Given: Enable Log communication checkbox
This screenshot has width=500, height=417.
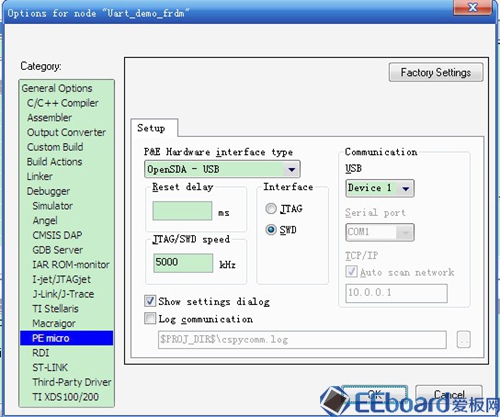Looking at the screenshot, I should coord(150,318).
